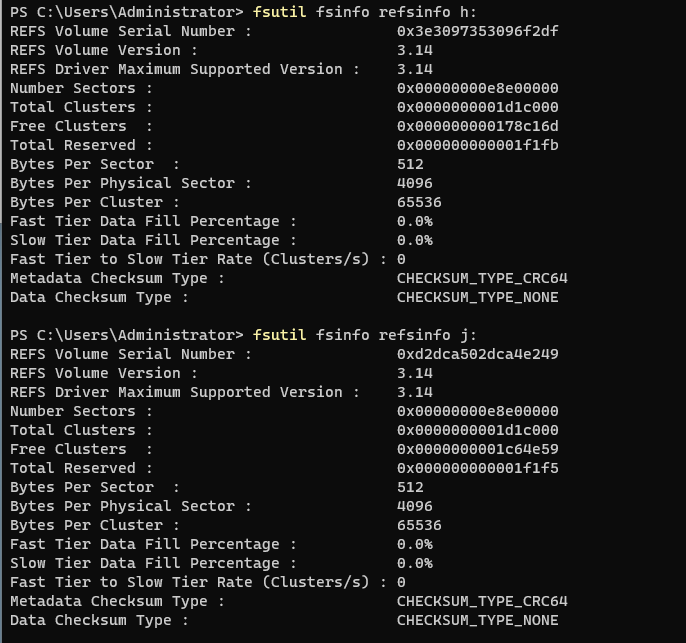Click Total Reserved value 0x000000000001f1fb

(x=477, y=145)
